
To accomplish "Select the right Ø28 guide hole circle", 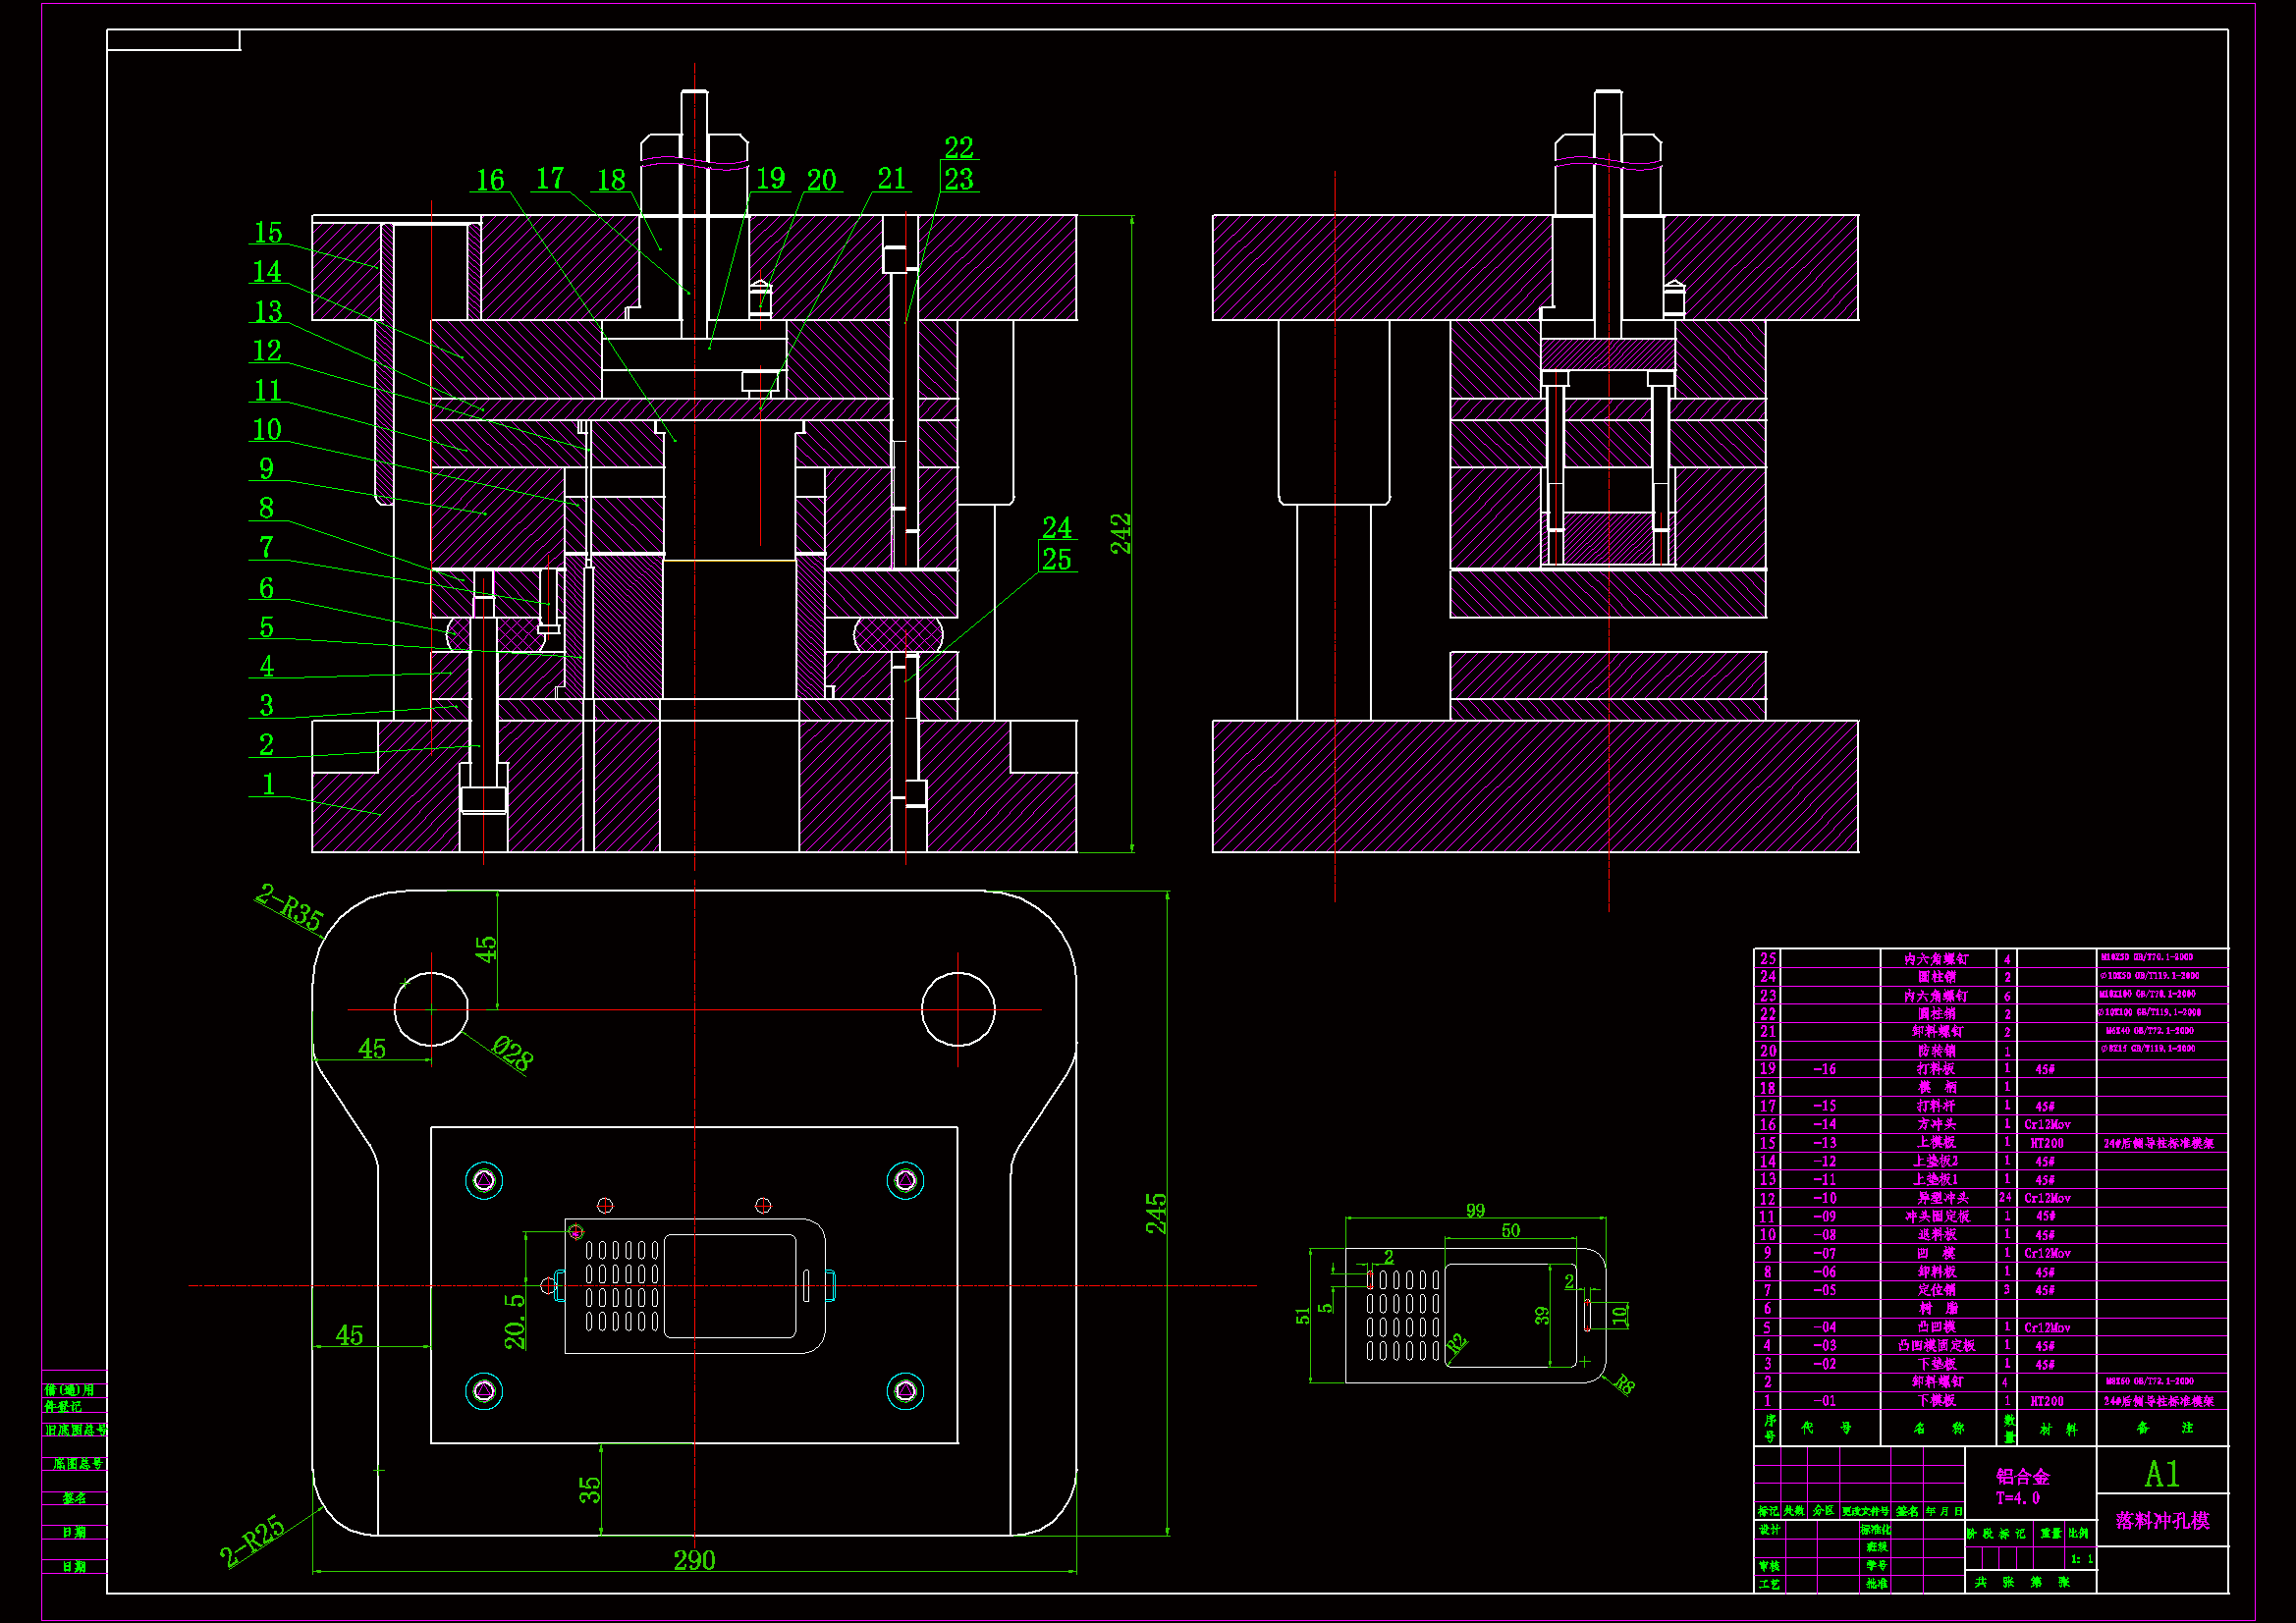I will [958, 1010].
